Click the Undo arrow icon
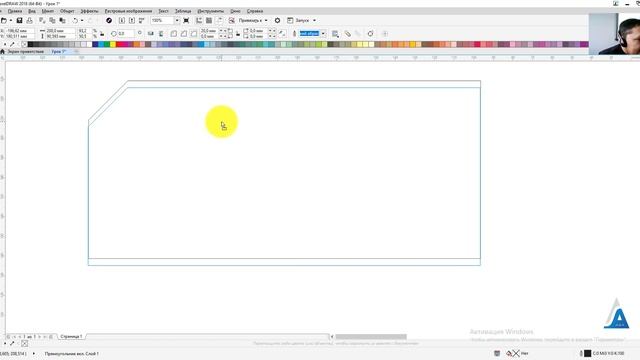This screenshot has height=360, width=640. [x=75, y=20]
